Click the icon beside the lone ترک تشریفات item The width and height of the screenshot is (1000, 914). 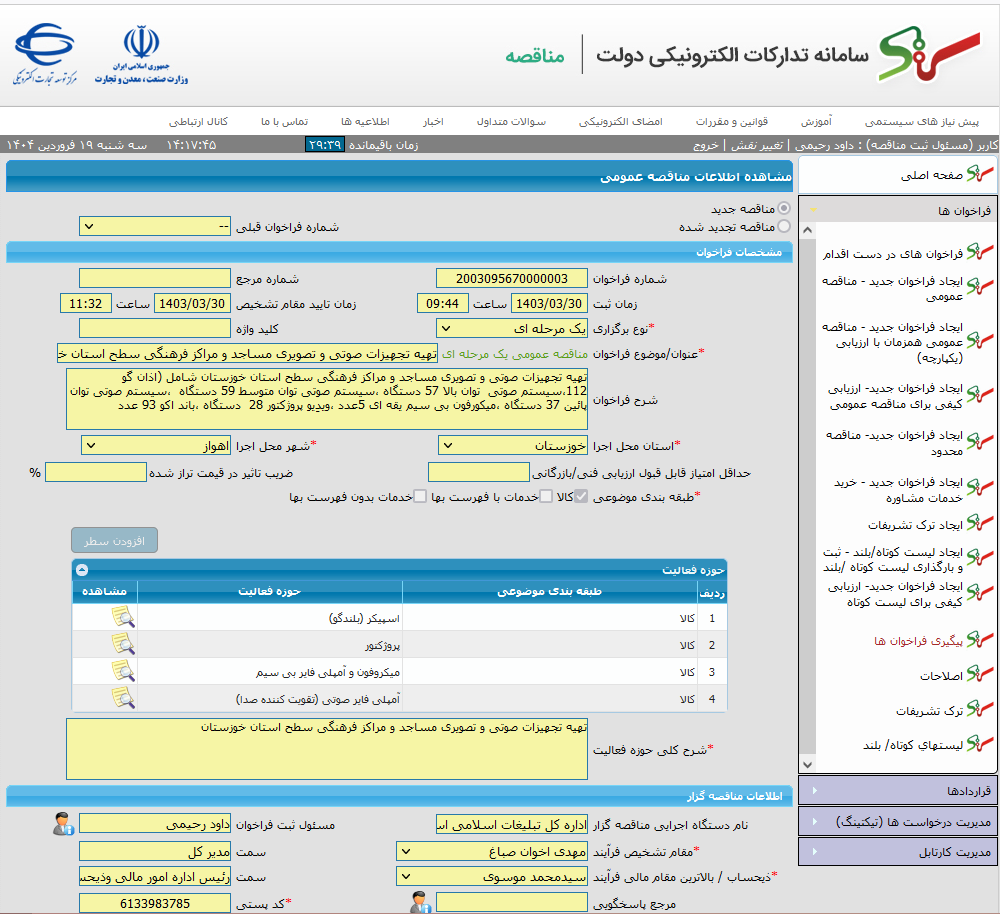(x=980, y=709)
